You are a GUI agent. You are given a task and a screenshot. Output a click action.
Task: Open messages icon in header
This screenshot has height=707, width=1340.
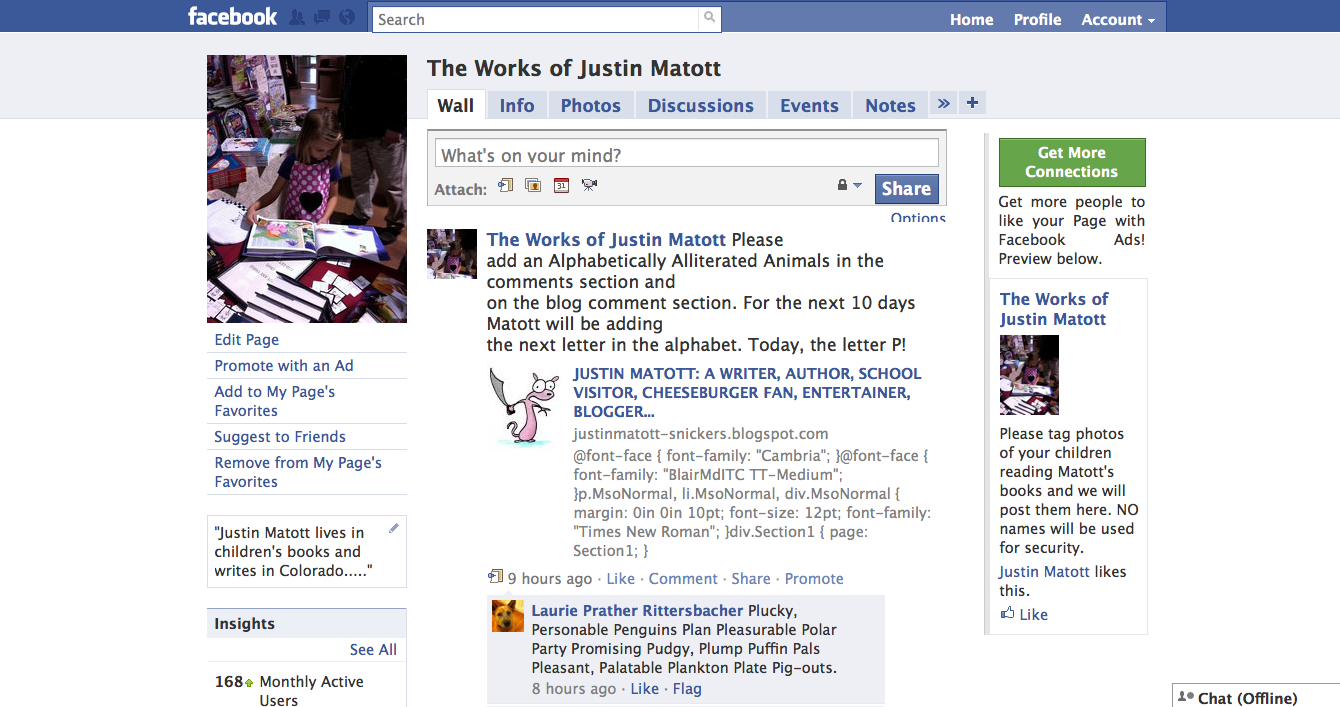tap(322, 17)
